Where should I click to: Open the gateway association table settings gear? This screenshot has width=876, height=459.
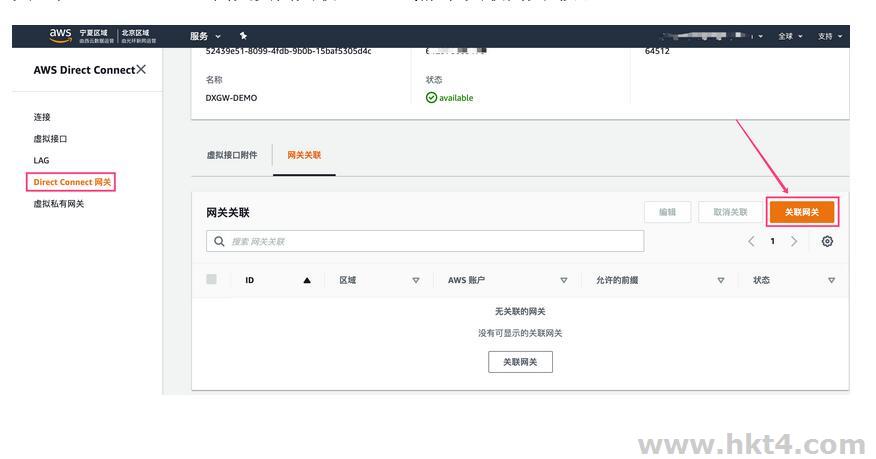[827, 241]
